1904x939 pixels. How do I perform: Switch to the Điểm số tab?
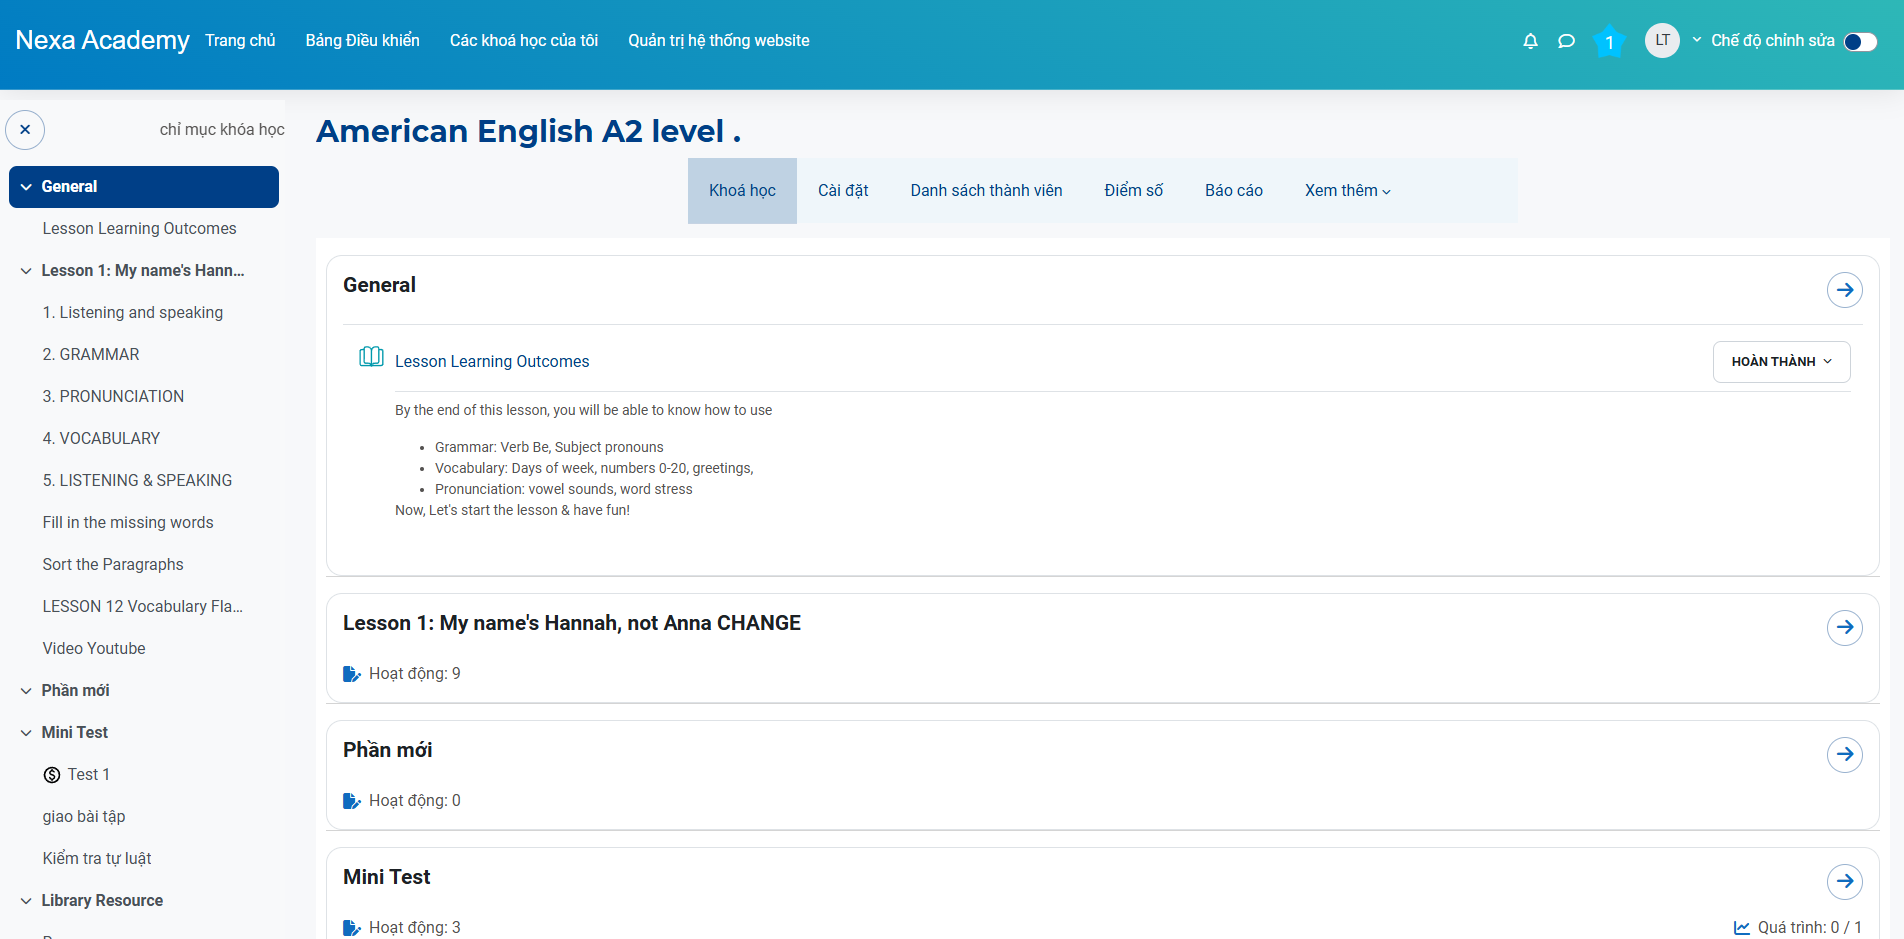coord(1133,191)
